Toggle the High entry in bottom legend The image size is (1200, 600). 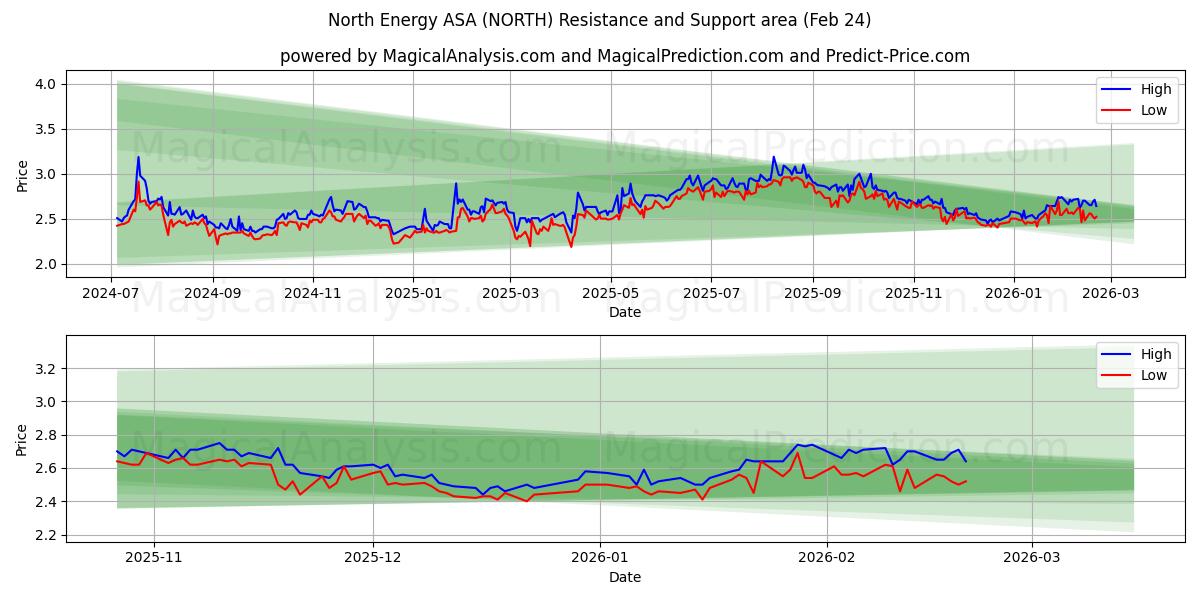(x=1157, y=353)
